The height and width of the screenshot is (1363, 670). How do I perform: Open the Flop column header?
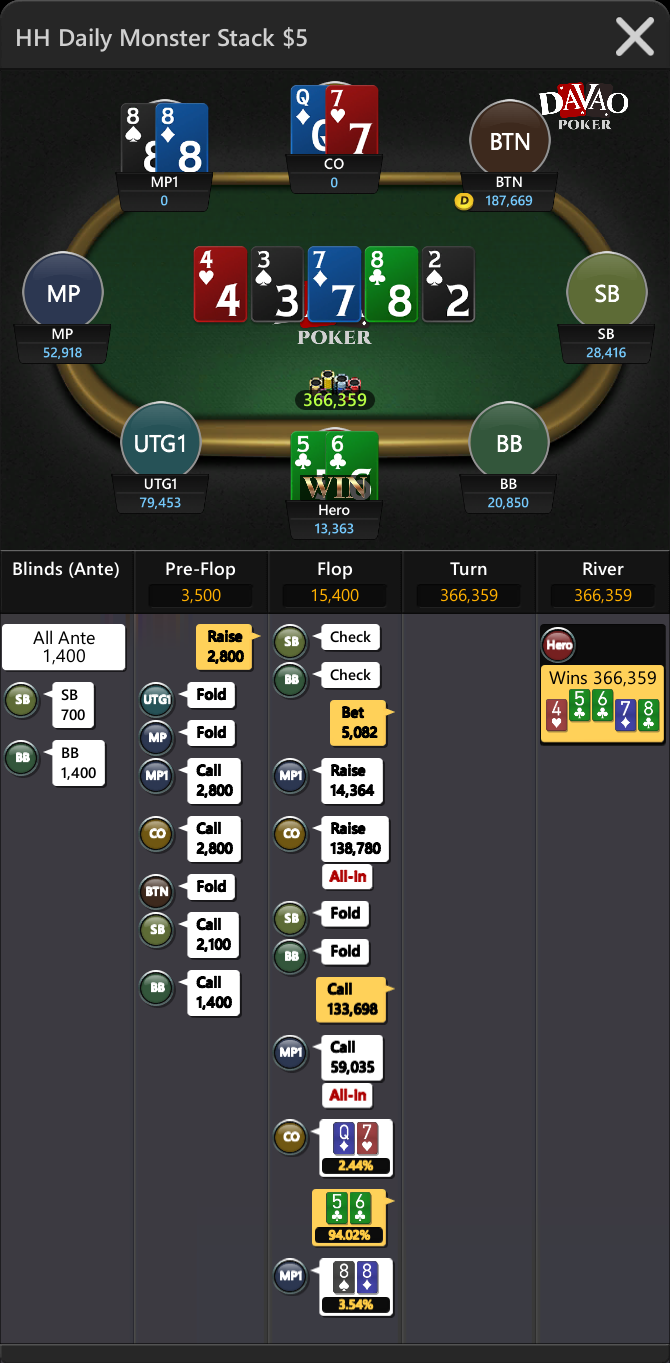click(x=335, y=569)
